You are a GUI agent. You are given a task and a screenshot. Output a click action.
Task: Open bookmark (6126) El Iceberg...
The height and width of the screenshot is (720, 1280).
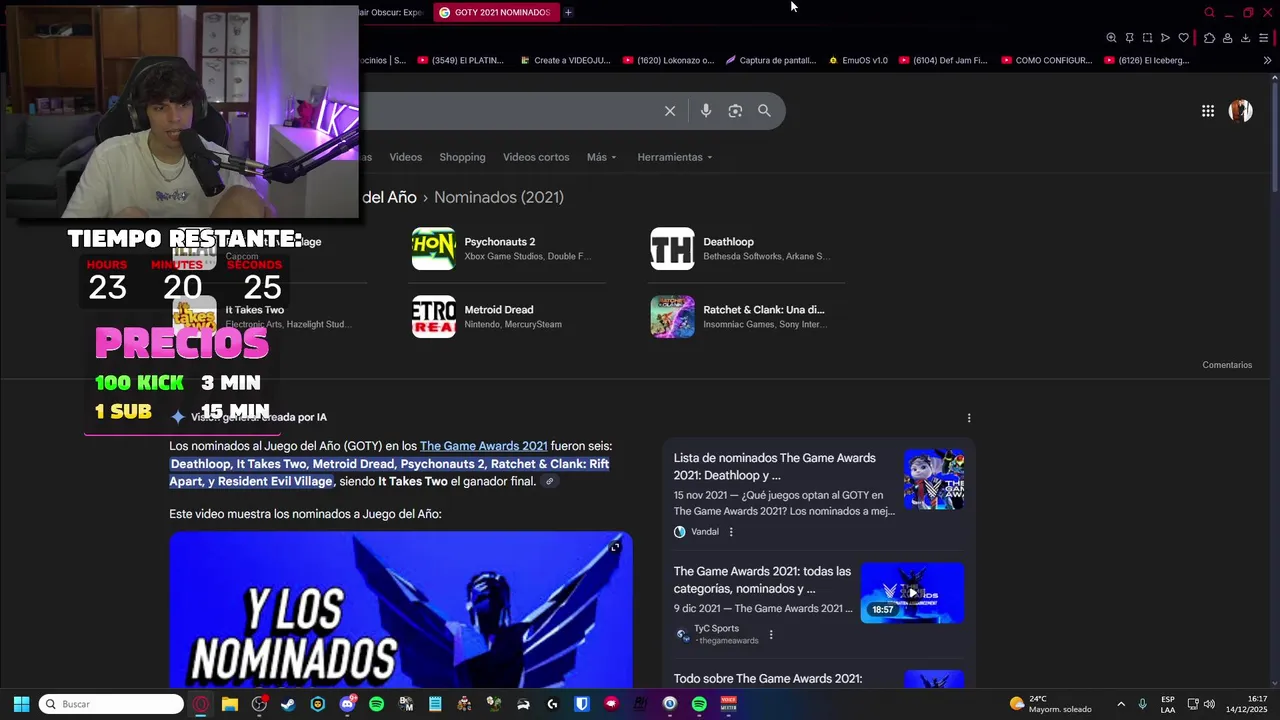1147,60
